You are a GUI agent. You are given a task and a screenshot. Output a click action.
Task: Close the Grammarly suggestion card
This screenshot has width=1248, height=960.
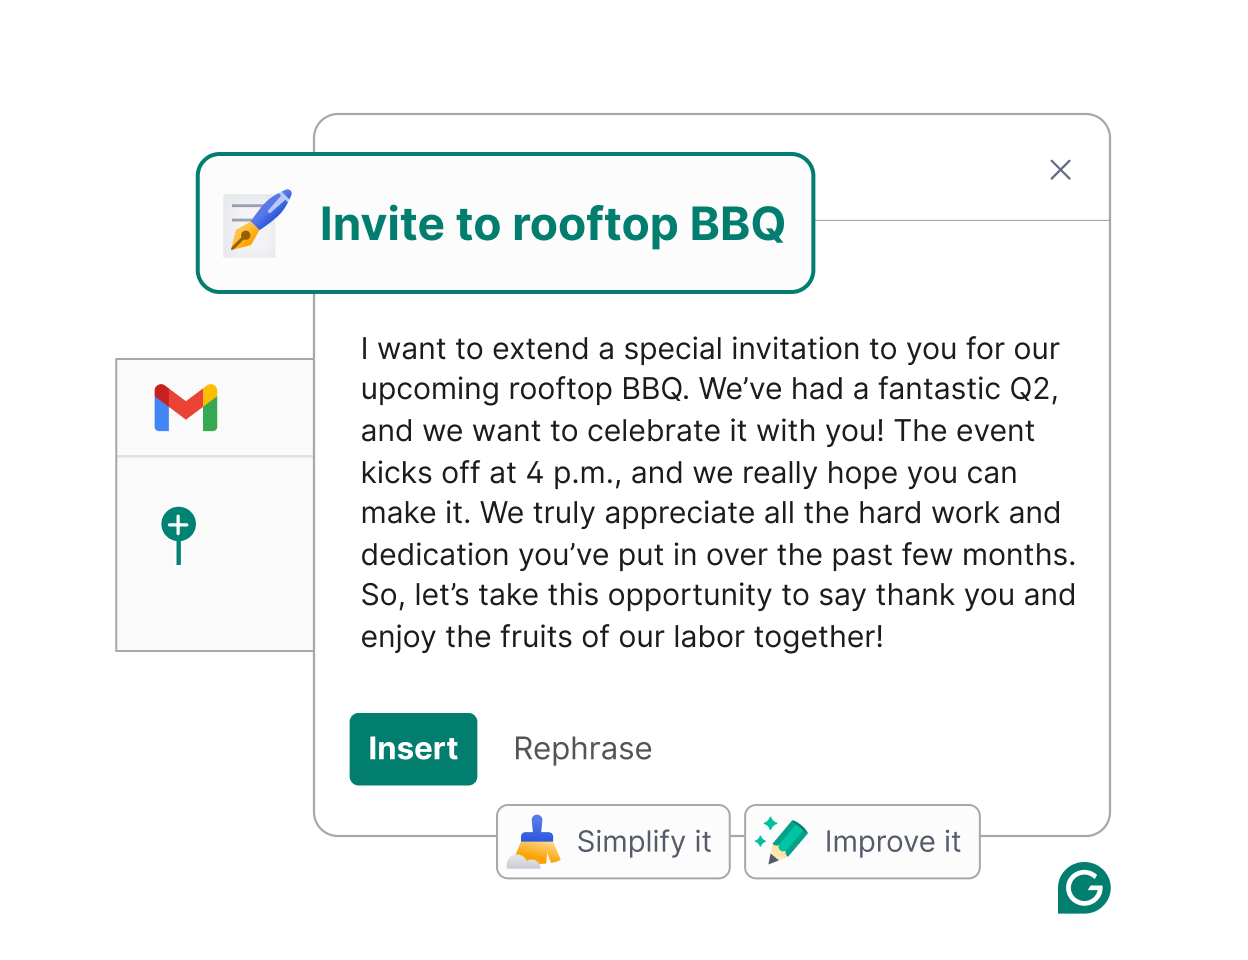(1061, 170)
